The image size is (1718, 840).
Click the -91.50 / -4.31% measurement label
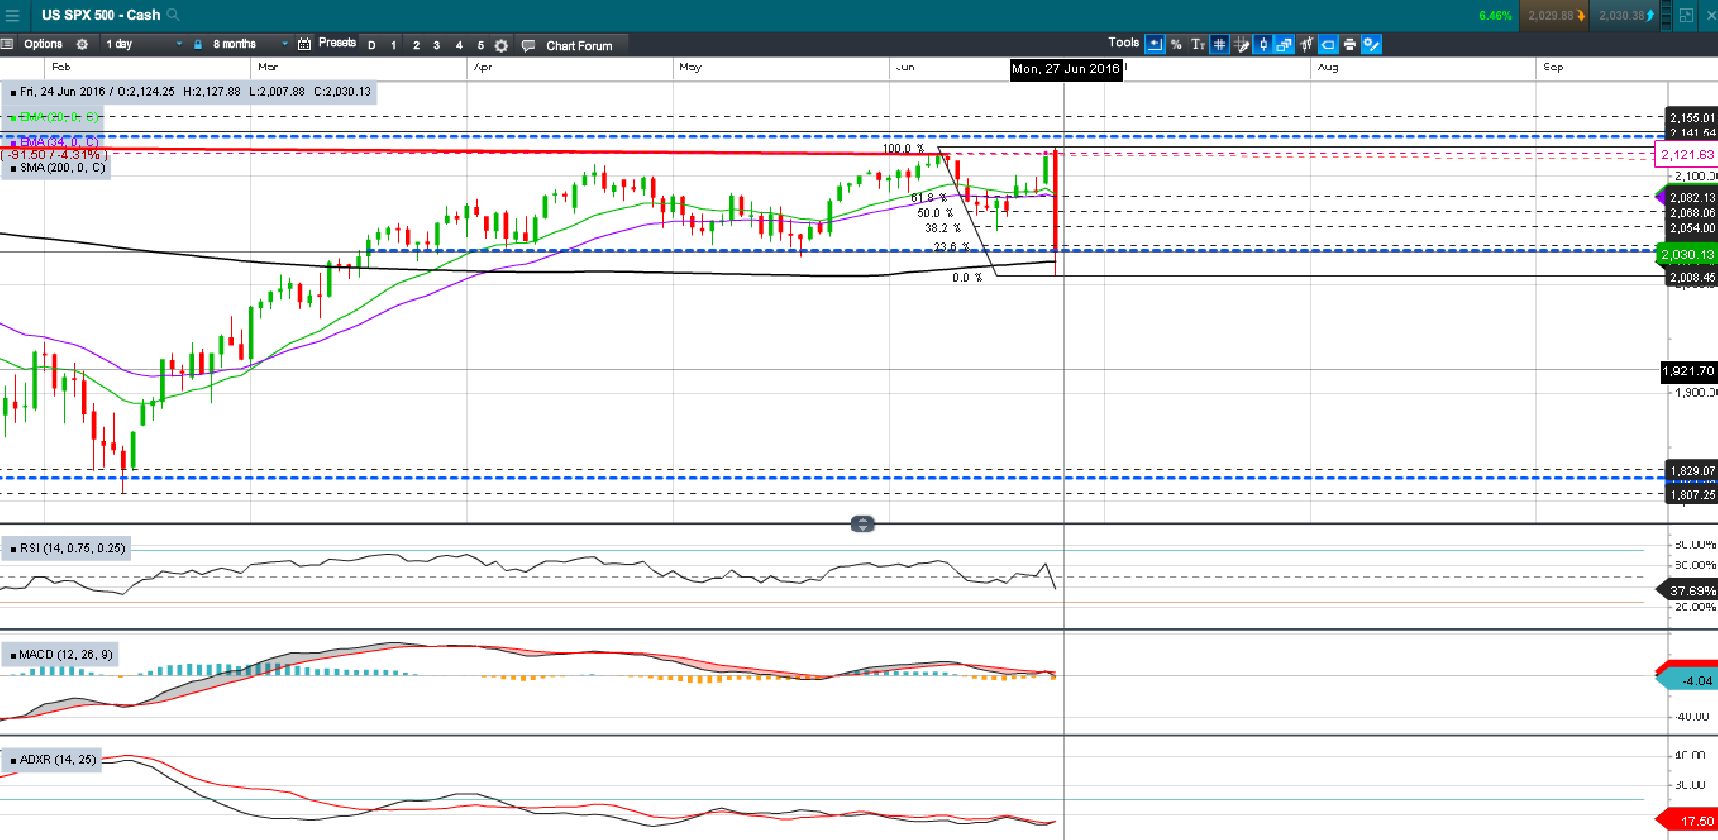pos(55,155)
